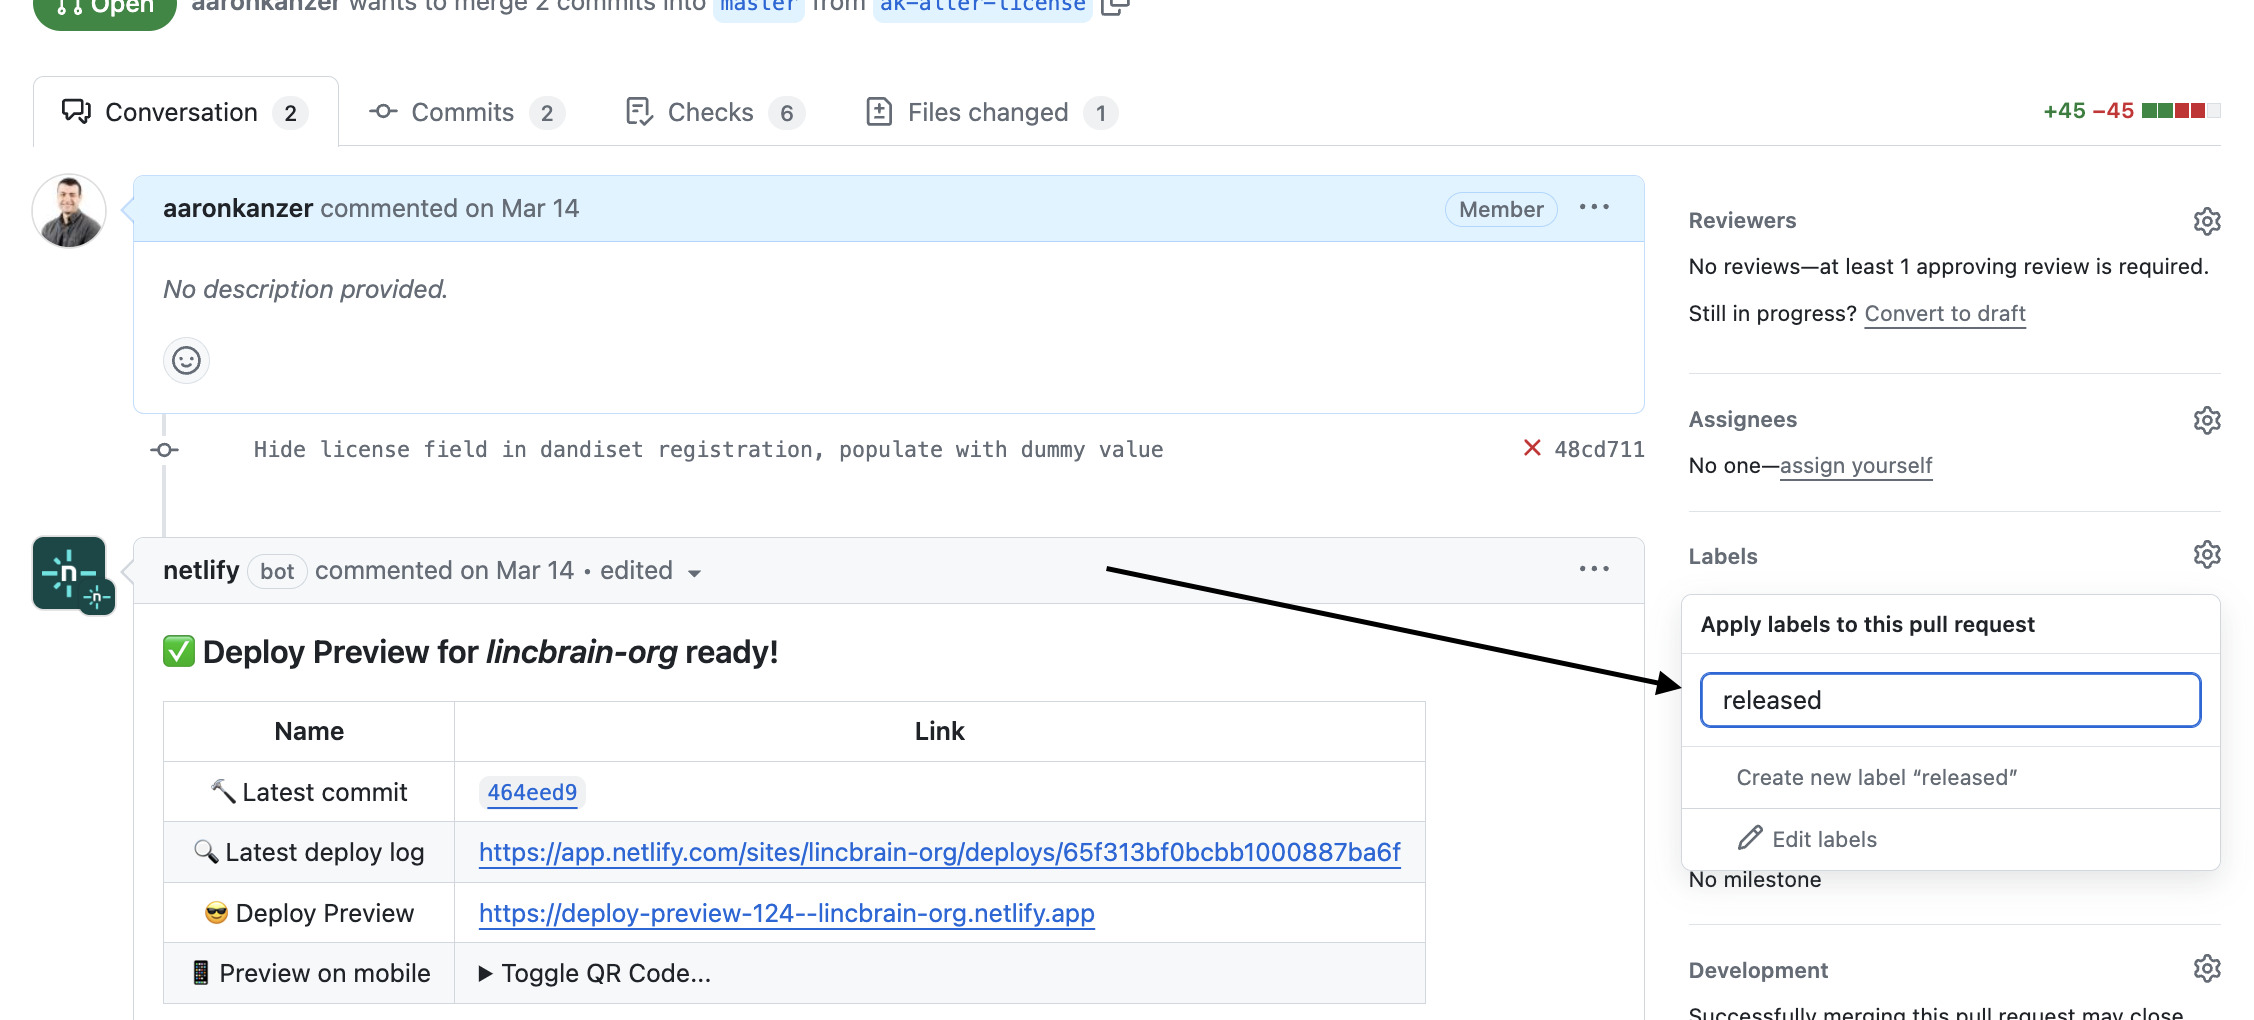Viewport: 2254px width, 1020px height.
Task: Create new label named released
Action: [1876, 777]
